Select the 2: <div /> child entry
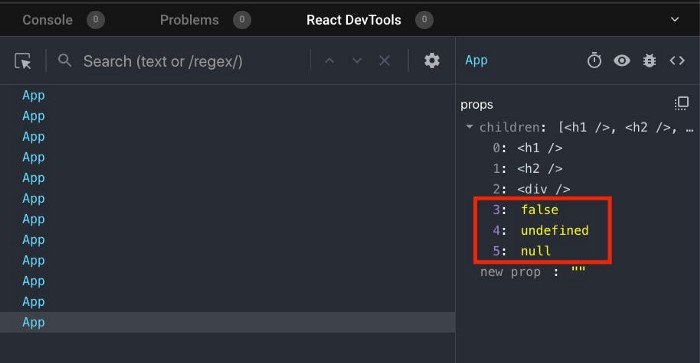The width and height of the screenshot is (700, 363). [531, 189]
